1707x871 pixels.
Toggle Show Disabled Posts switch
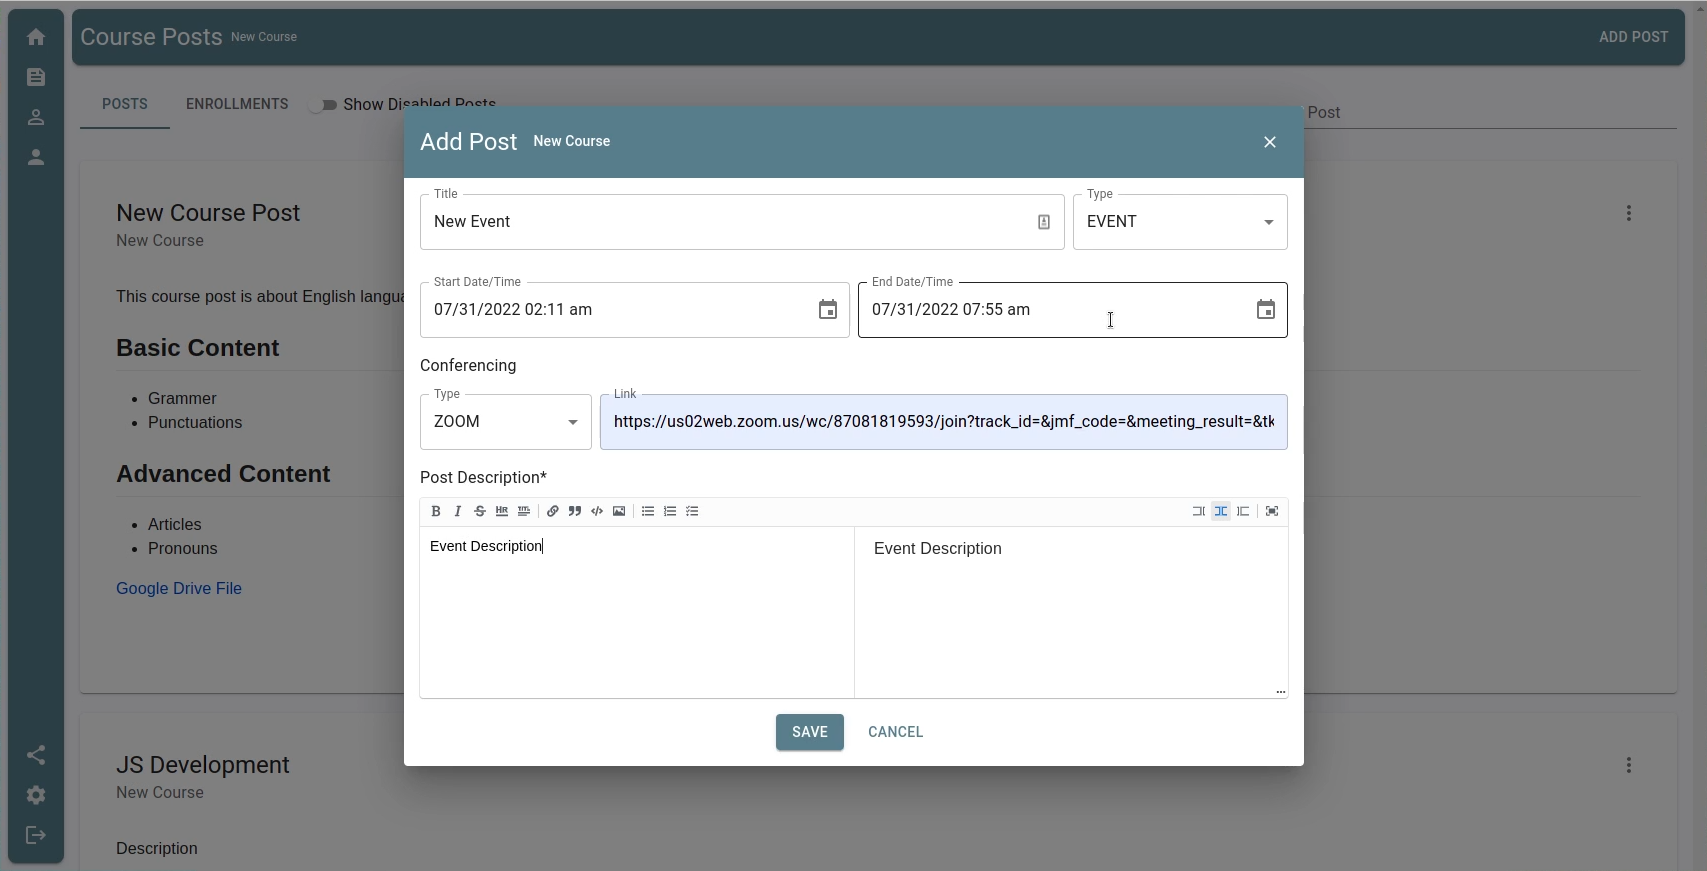click(x=323, y=105)
